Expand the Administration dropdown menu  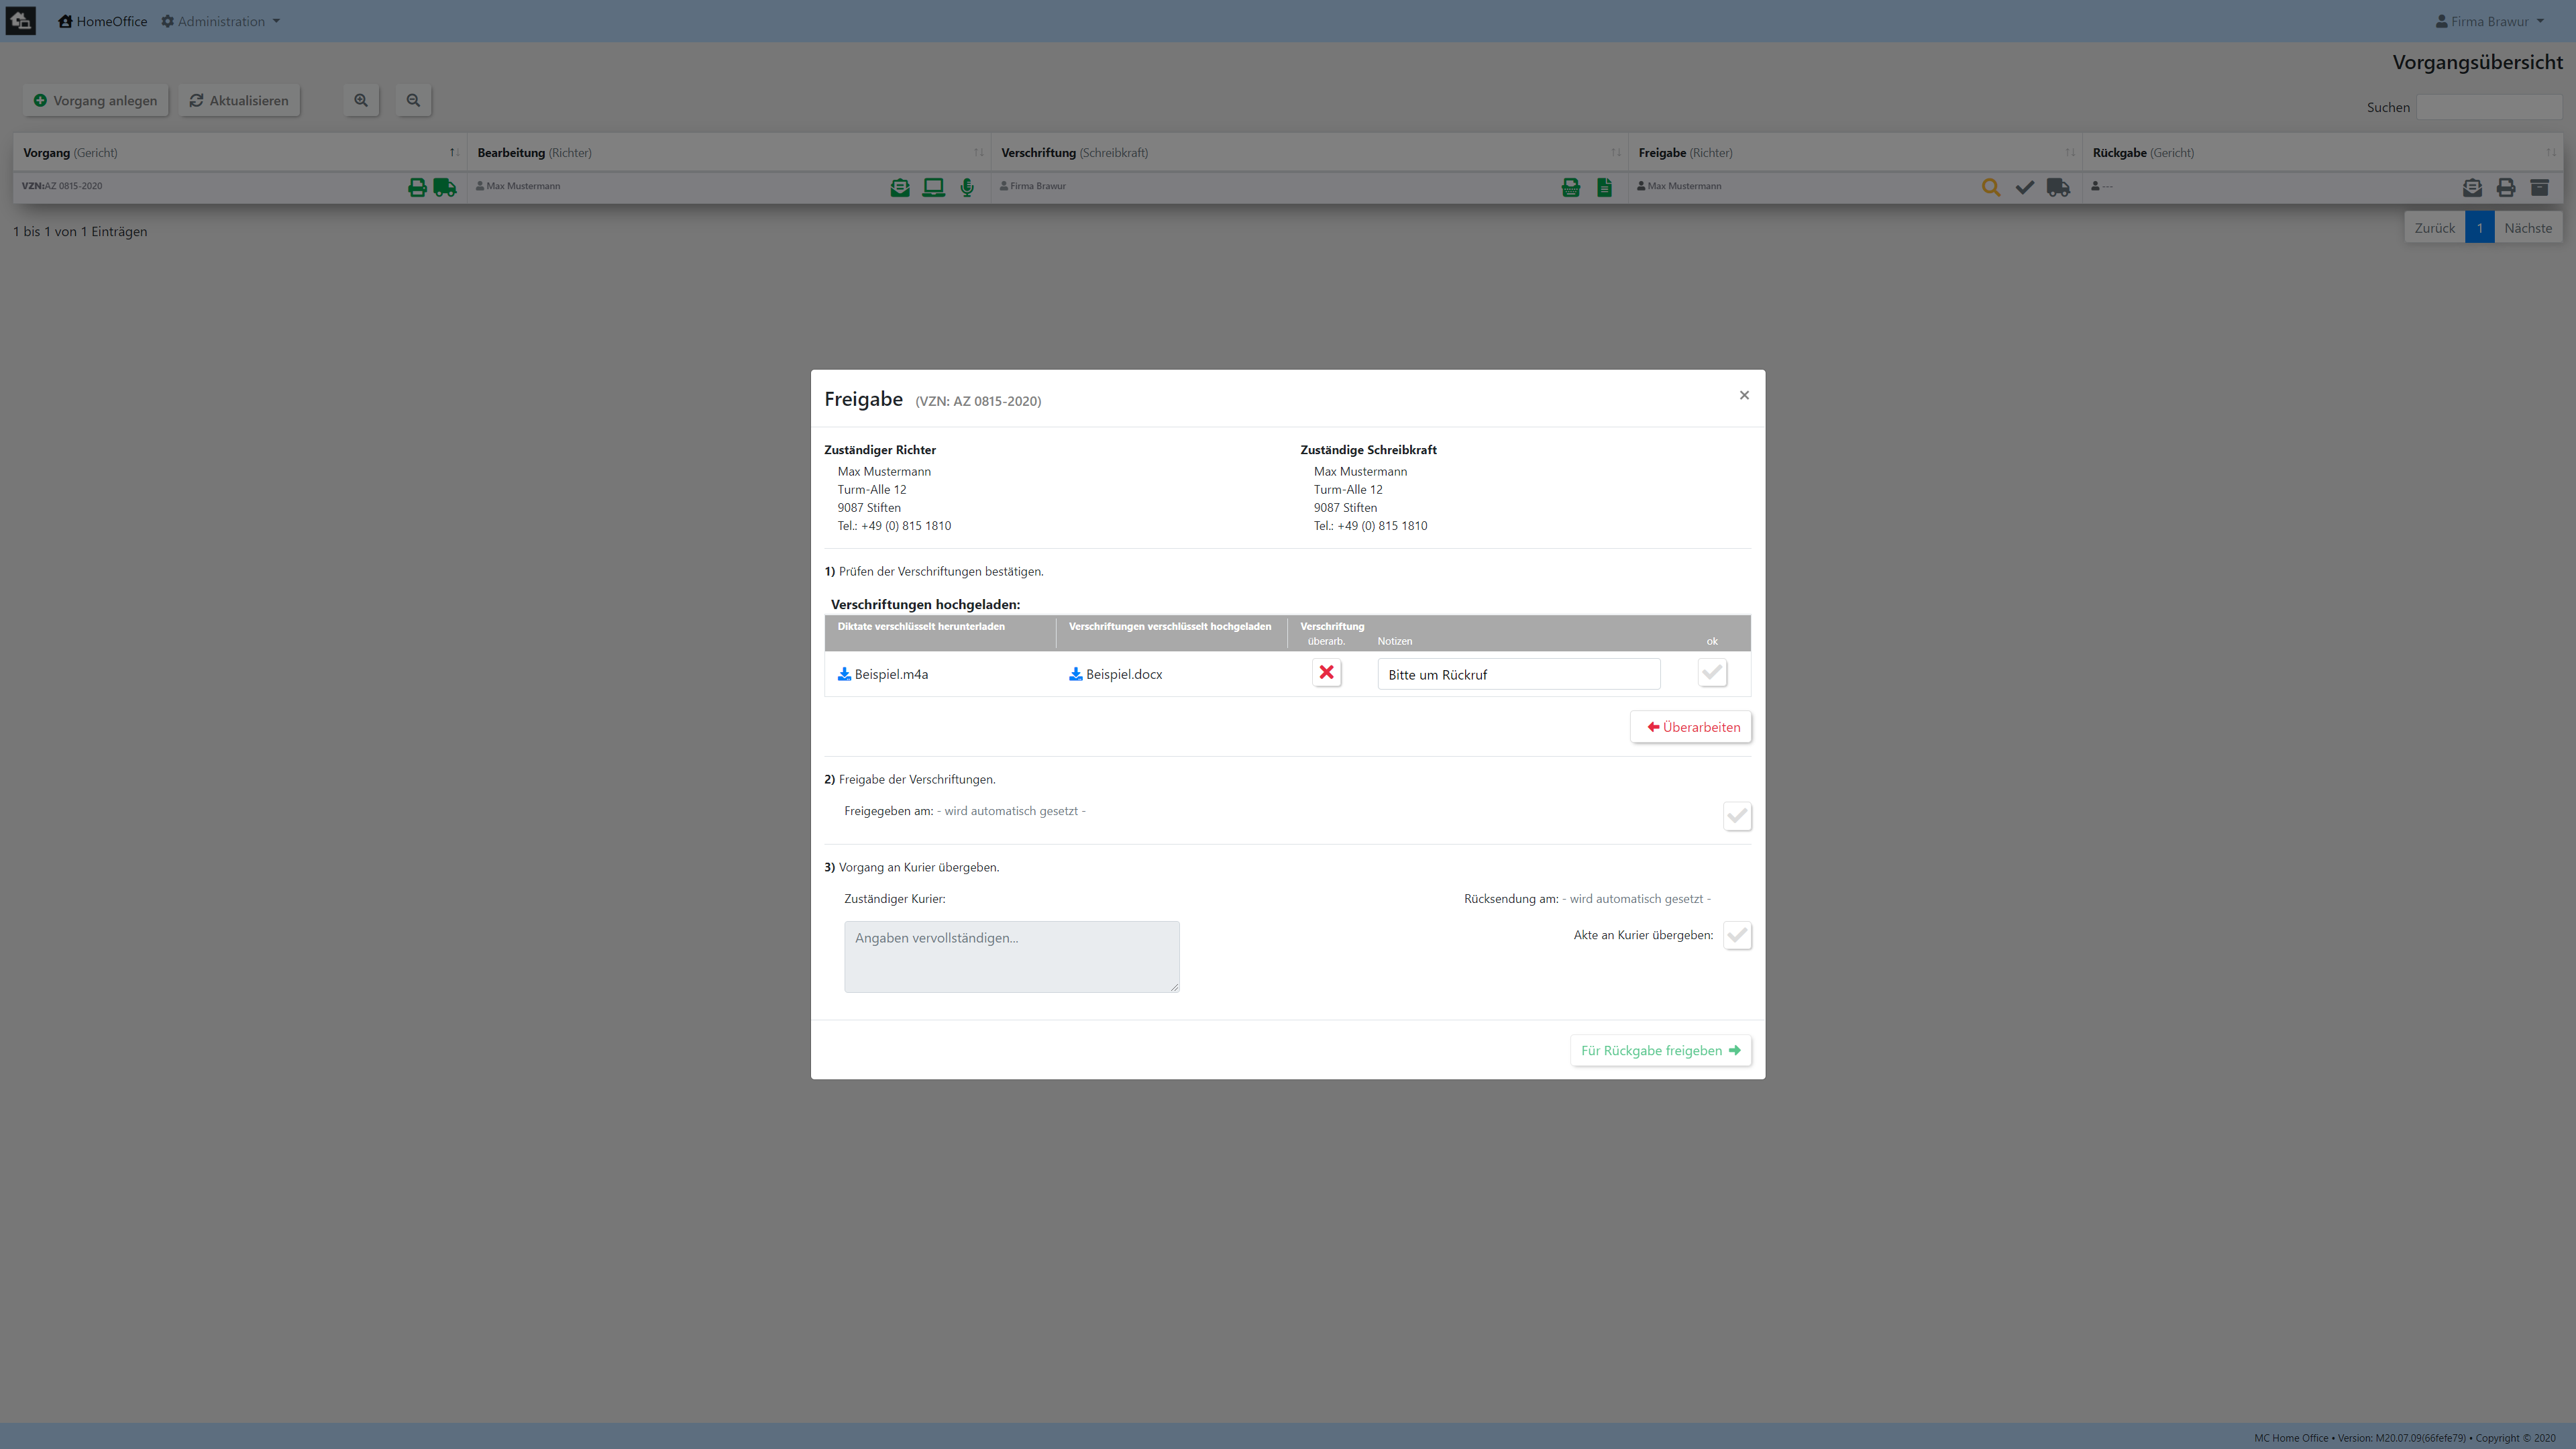pos(221,21)
